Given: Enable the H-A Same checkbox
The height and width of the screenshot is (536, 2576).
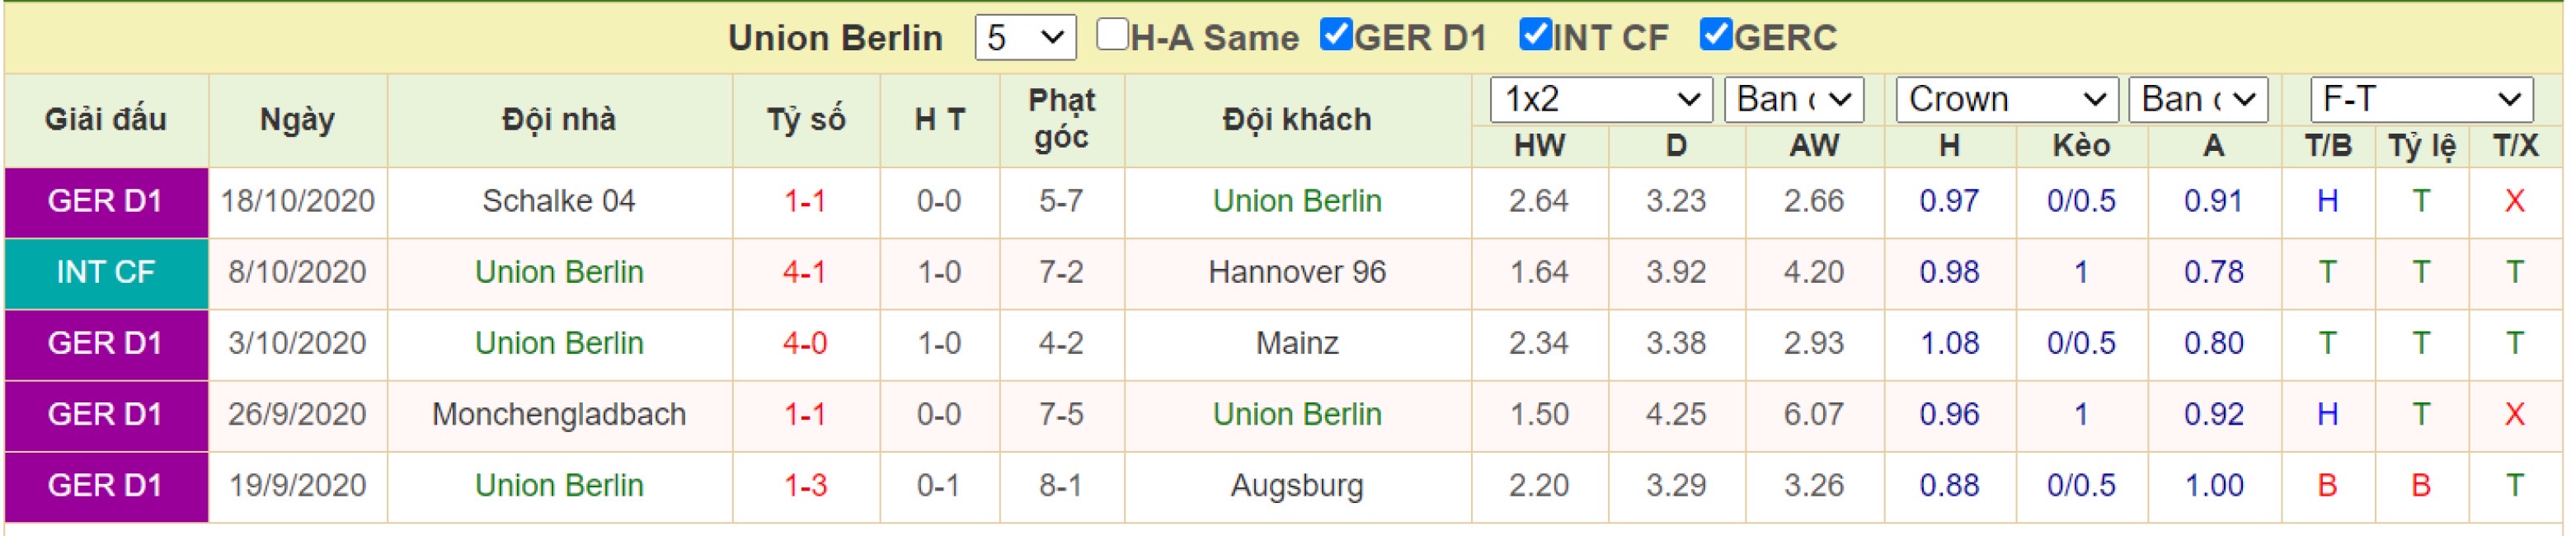Looking at the screenshot, I should [1111, 35].
